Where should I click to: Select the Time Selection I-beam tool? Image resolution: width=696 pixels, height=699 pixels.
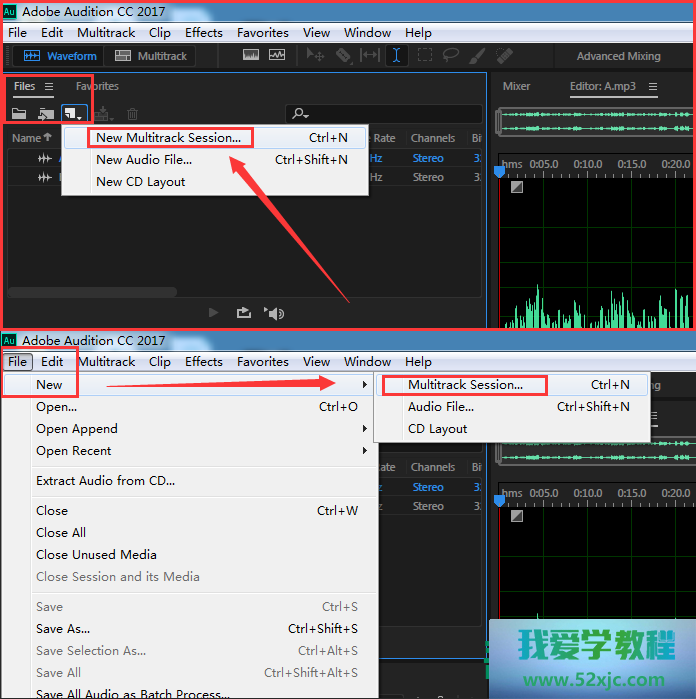tap(396, 56)
